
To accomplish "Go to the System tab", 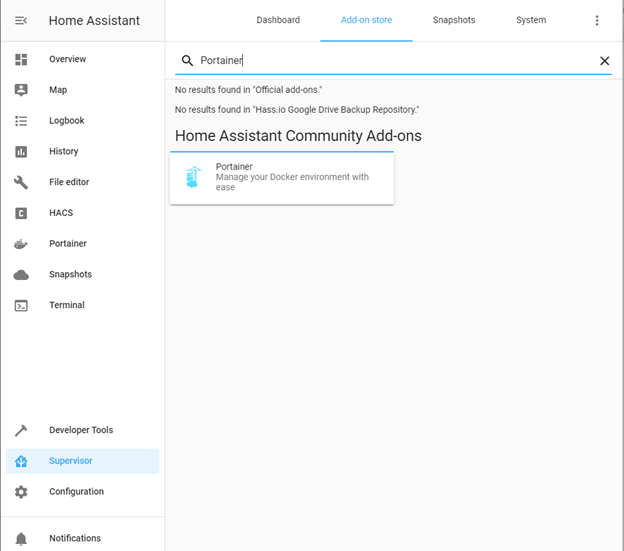I will point(531,20).
